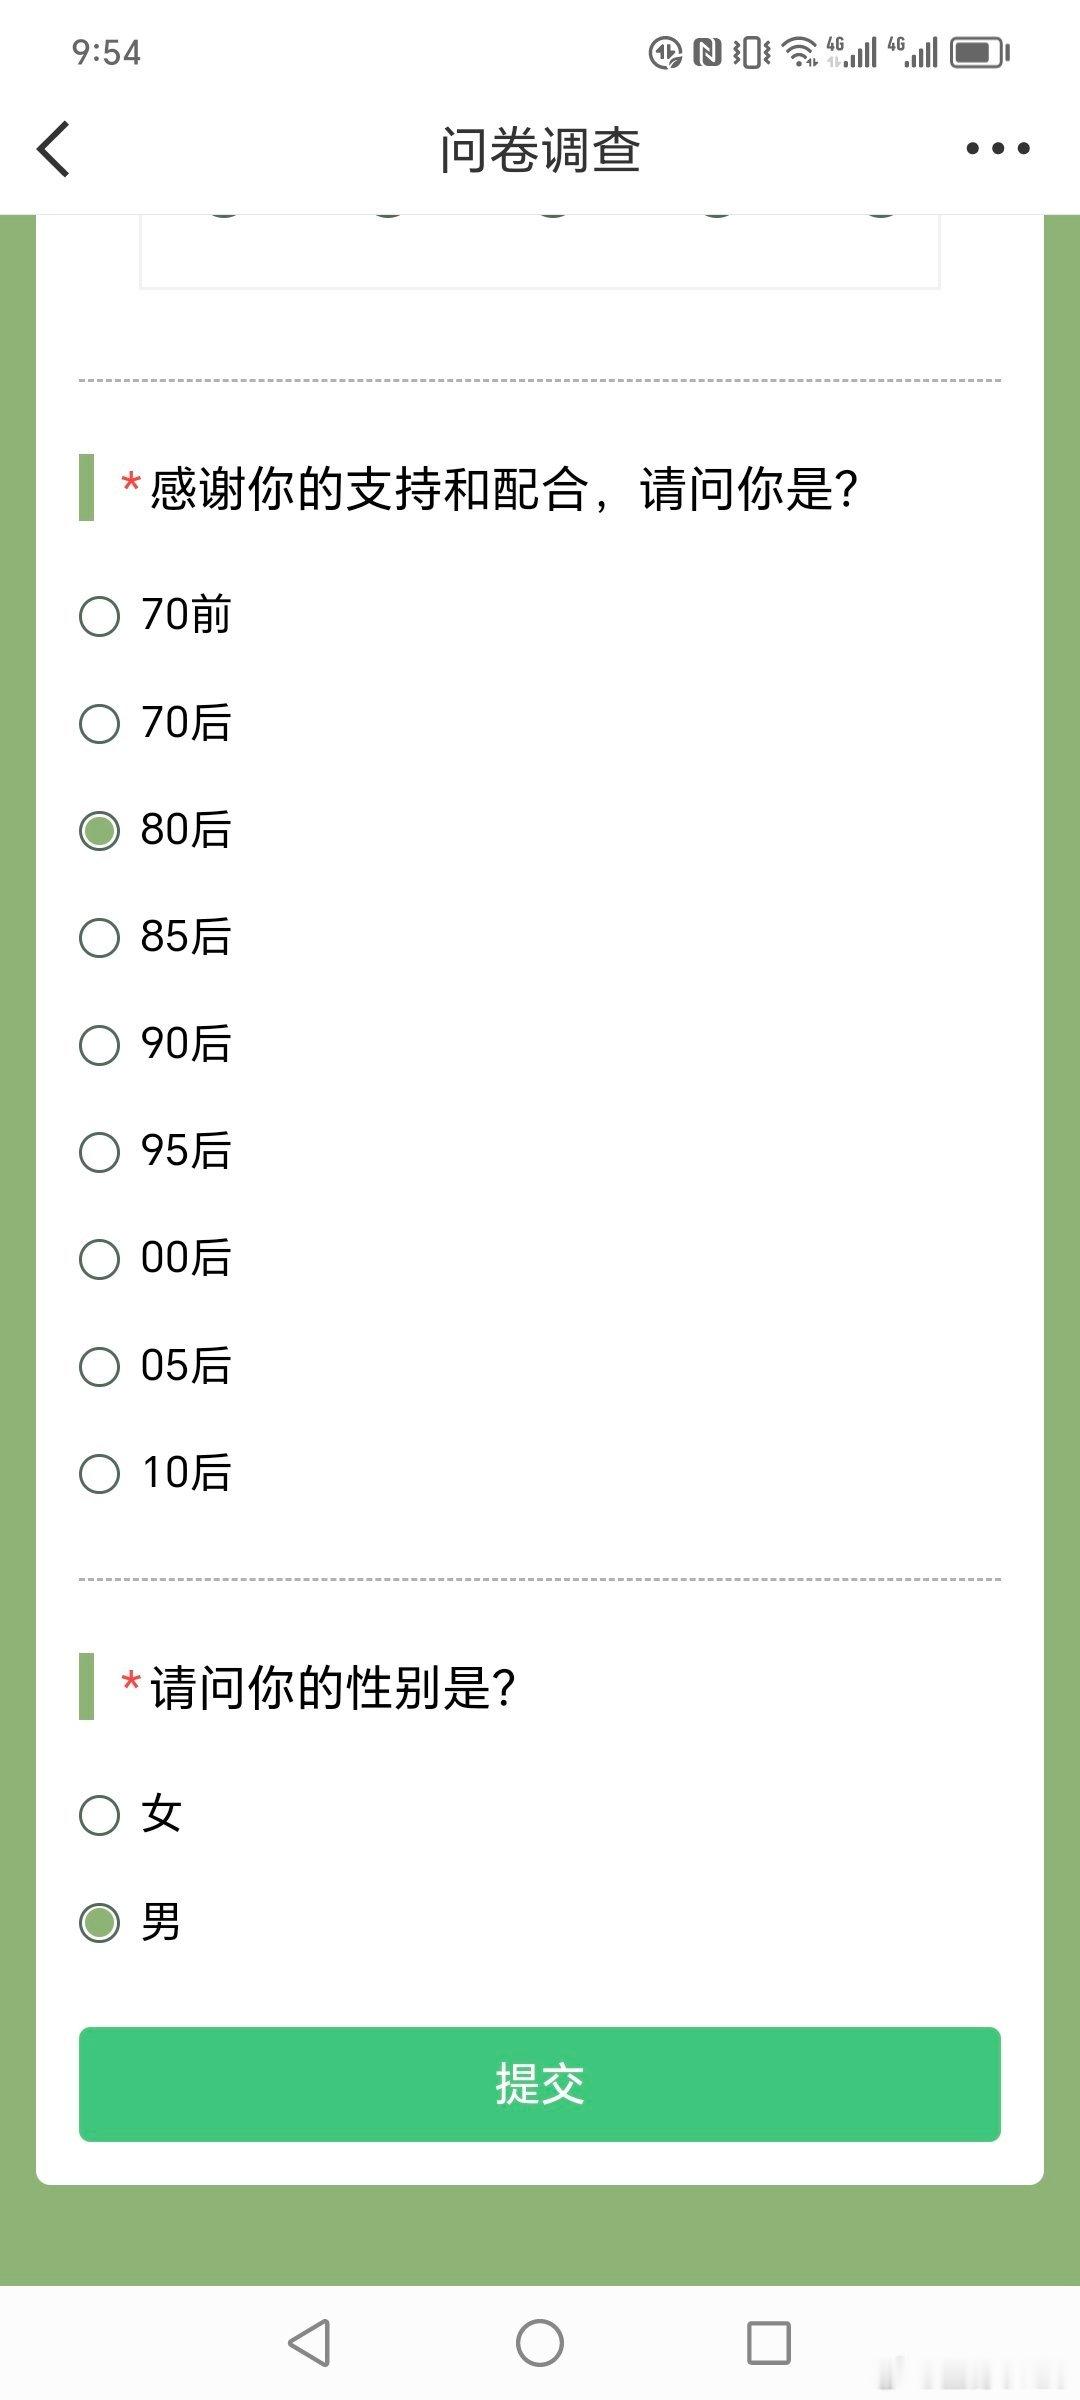The image size is (1080, 2400).
Task: Submit the survey with 提交 button
Action: point(540,2084)
